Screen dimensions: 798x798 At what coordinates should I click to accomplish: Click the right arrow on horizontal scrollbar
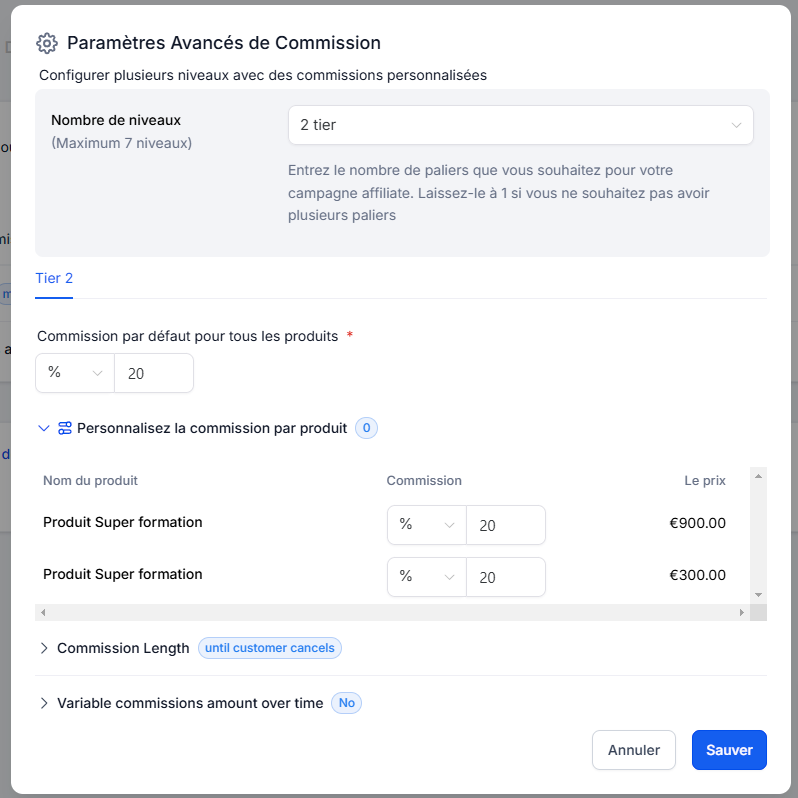point(742,612)
